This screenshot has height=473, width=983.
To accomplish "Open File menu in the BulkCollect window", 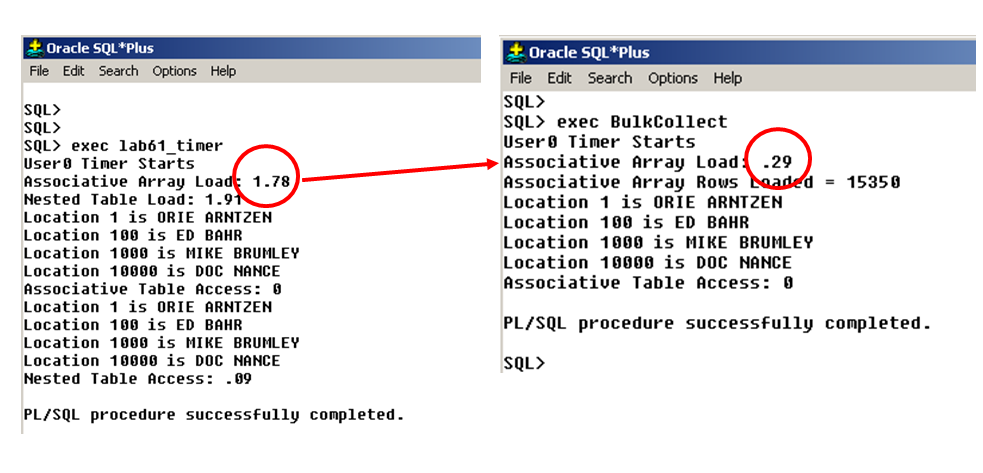I will pos(520,78).
